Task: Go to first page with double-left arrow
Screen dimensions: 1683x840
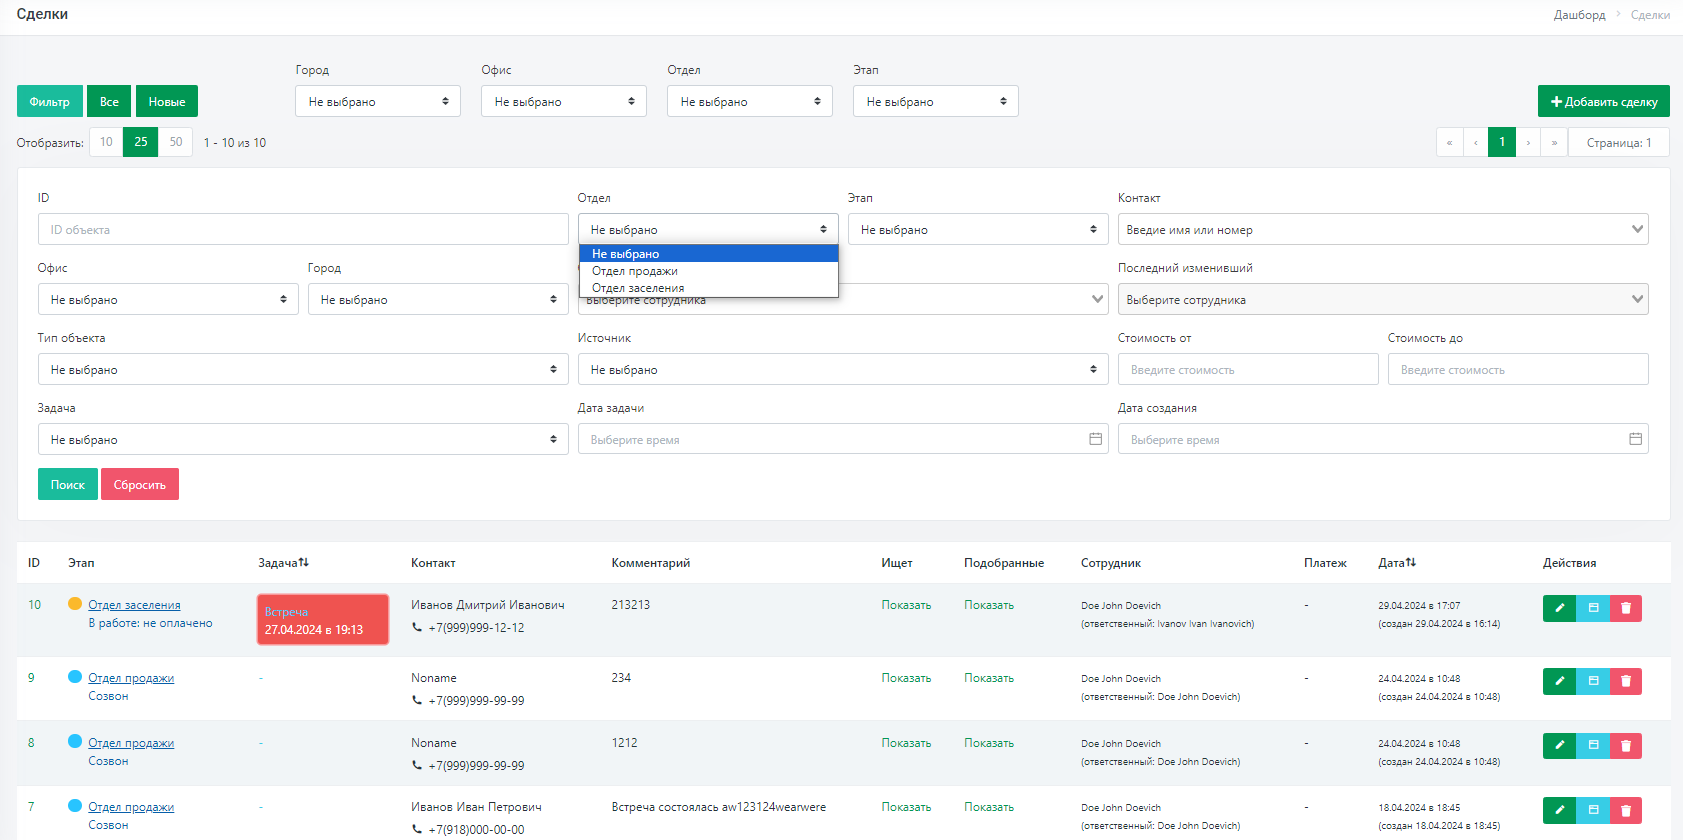Action: click(1449, 142)
